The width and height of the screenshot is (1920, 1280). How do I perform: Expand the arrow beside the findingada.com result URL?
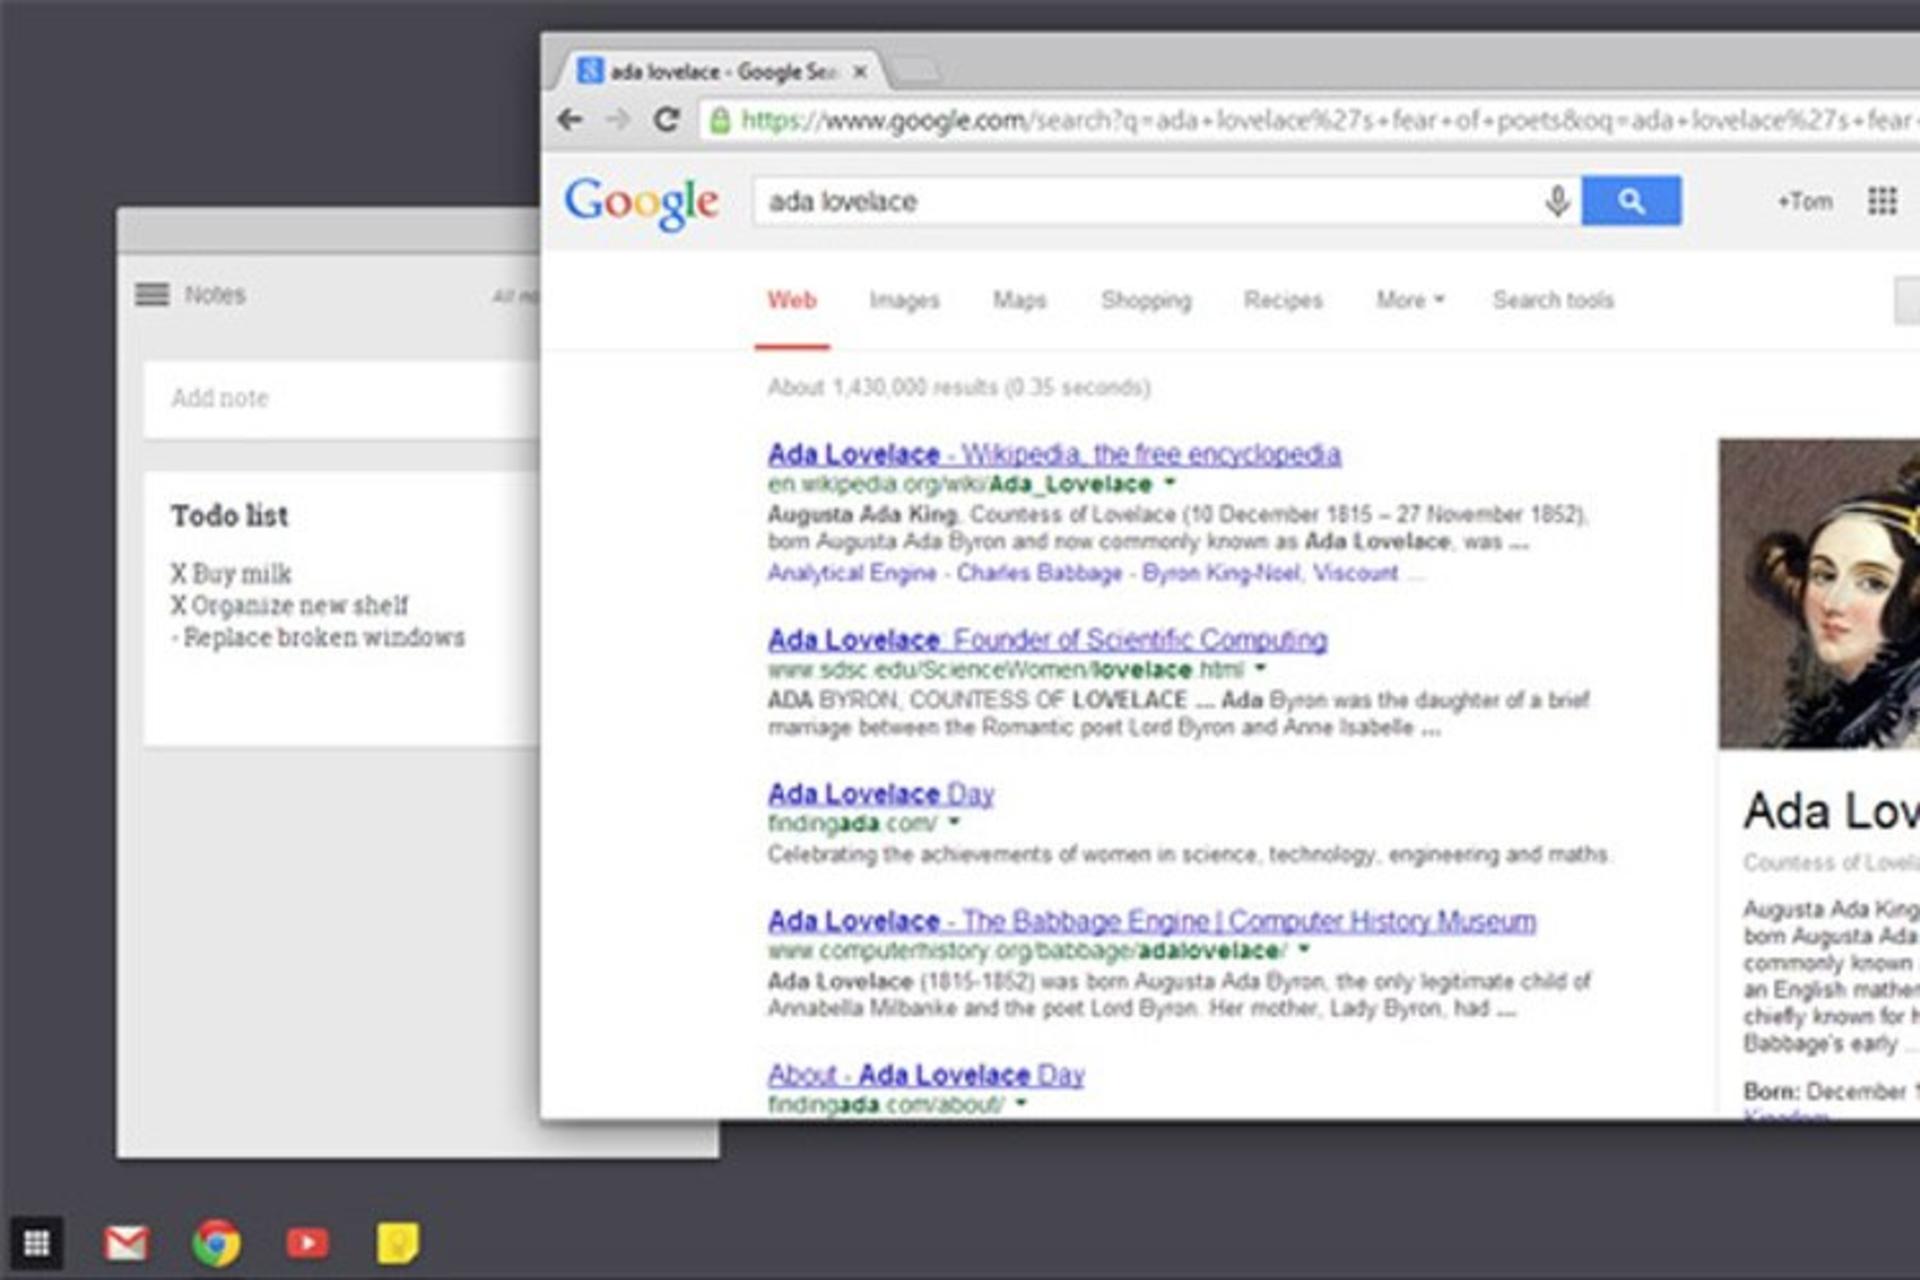953,822
